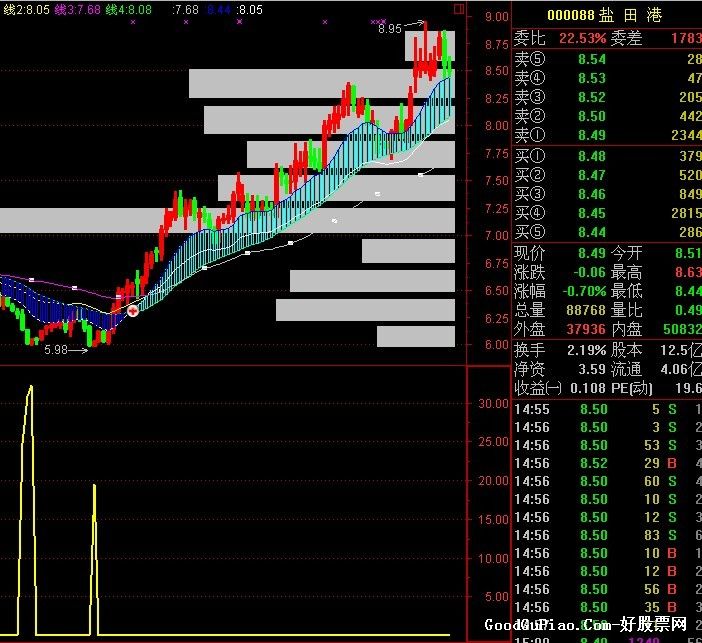The image size is (702, 643).
Task: Open the GoodGuPiao.Com watermark link
Action: [586, 624]
